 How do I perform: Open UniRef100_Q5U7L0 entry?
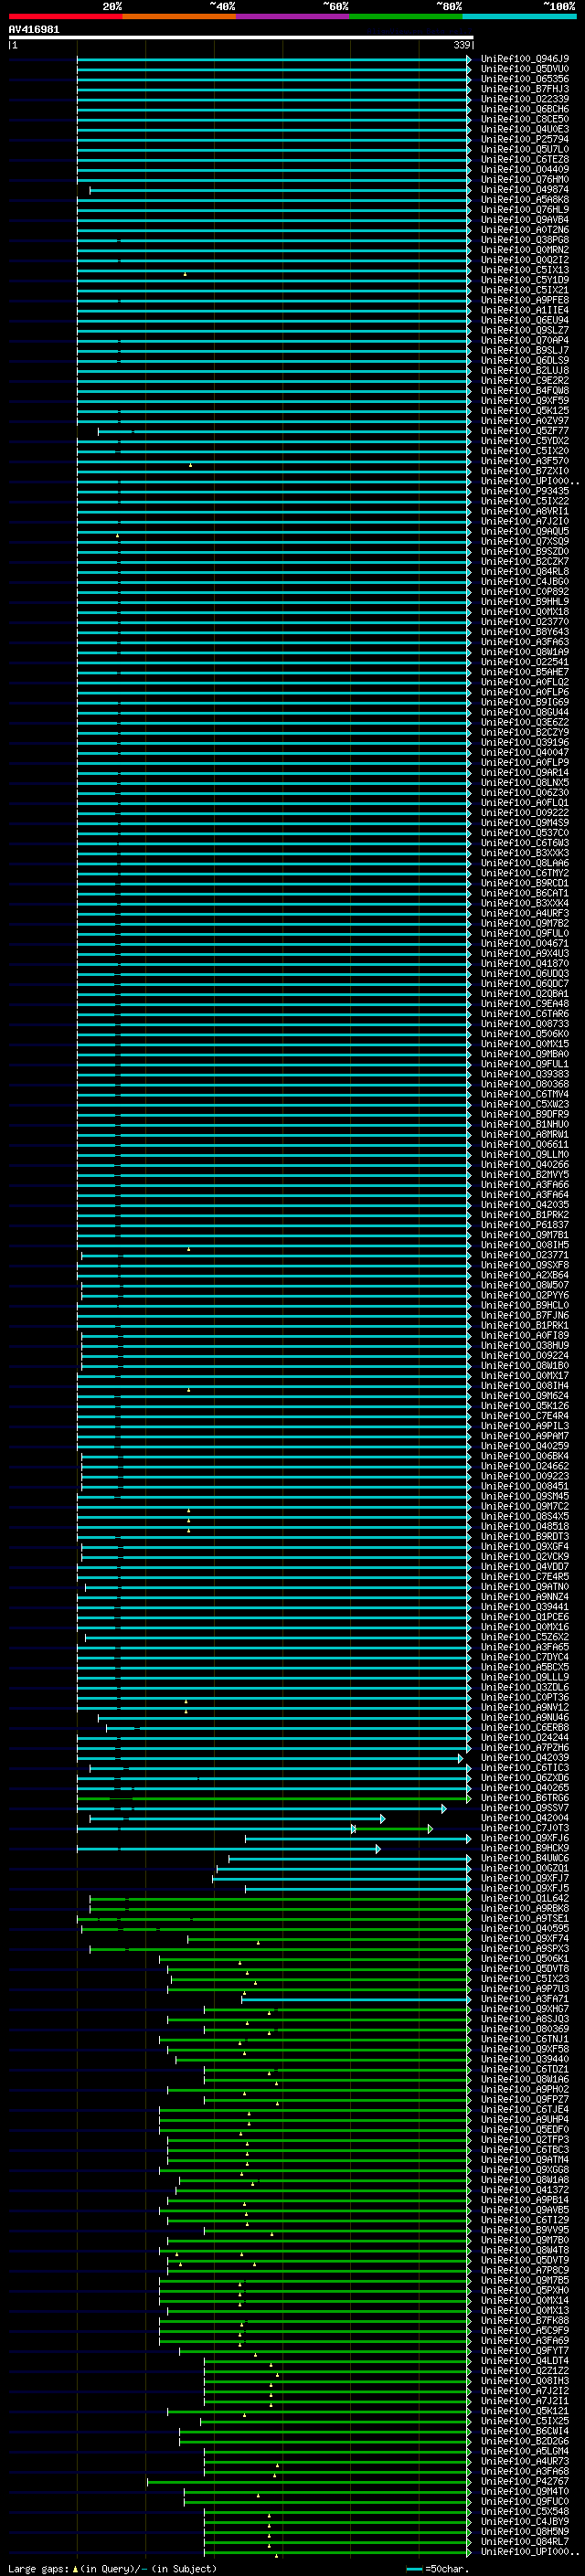(525, 149)
